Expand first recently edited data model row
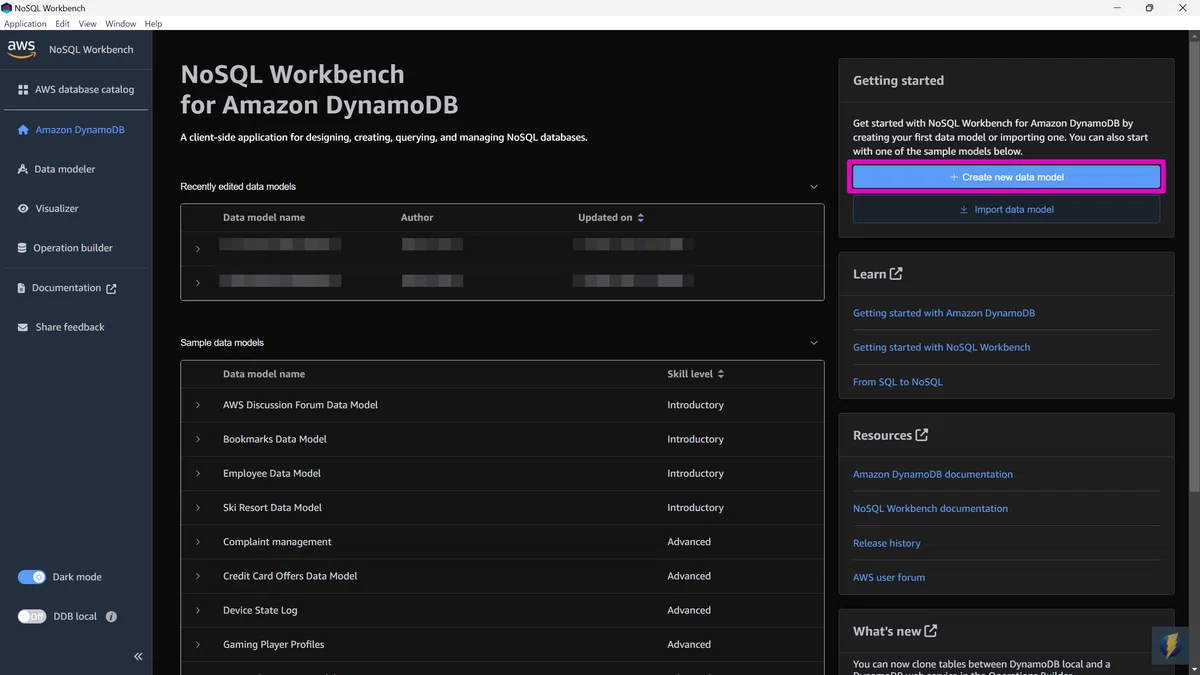 click(x=198, y=249)
